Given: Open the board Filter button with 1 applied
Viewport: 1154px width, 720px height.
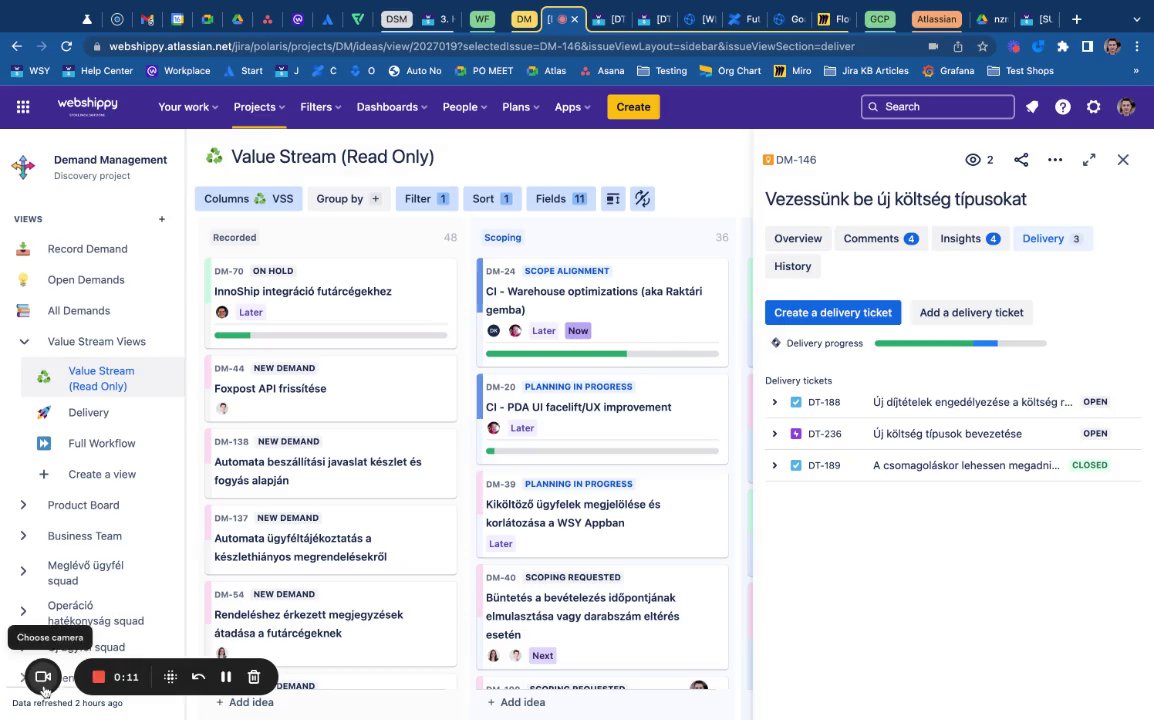Looking at the screenshot, I should 427,199.
